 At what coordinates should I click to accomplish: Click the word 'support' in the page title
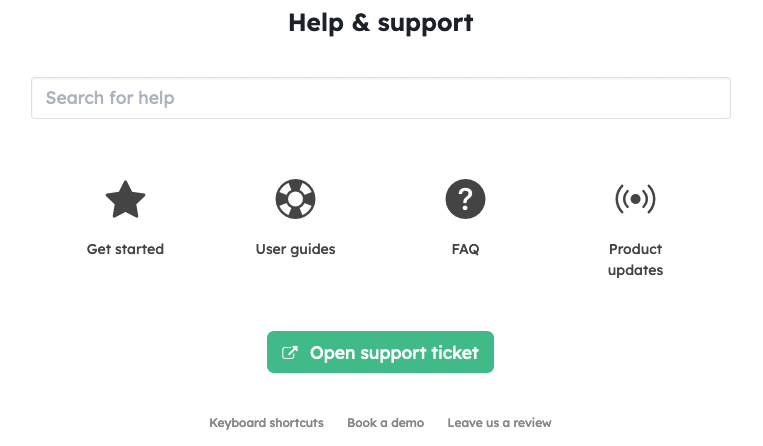point(425,24)
